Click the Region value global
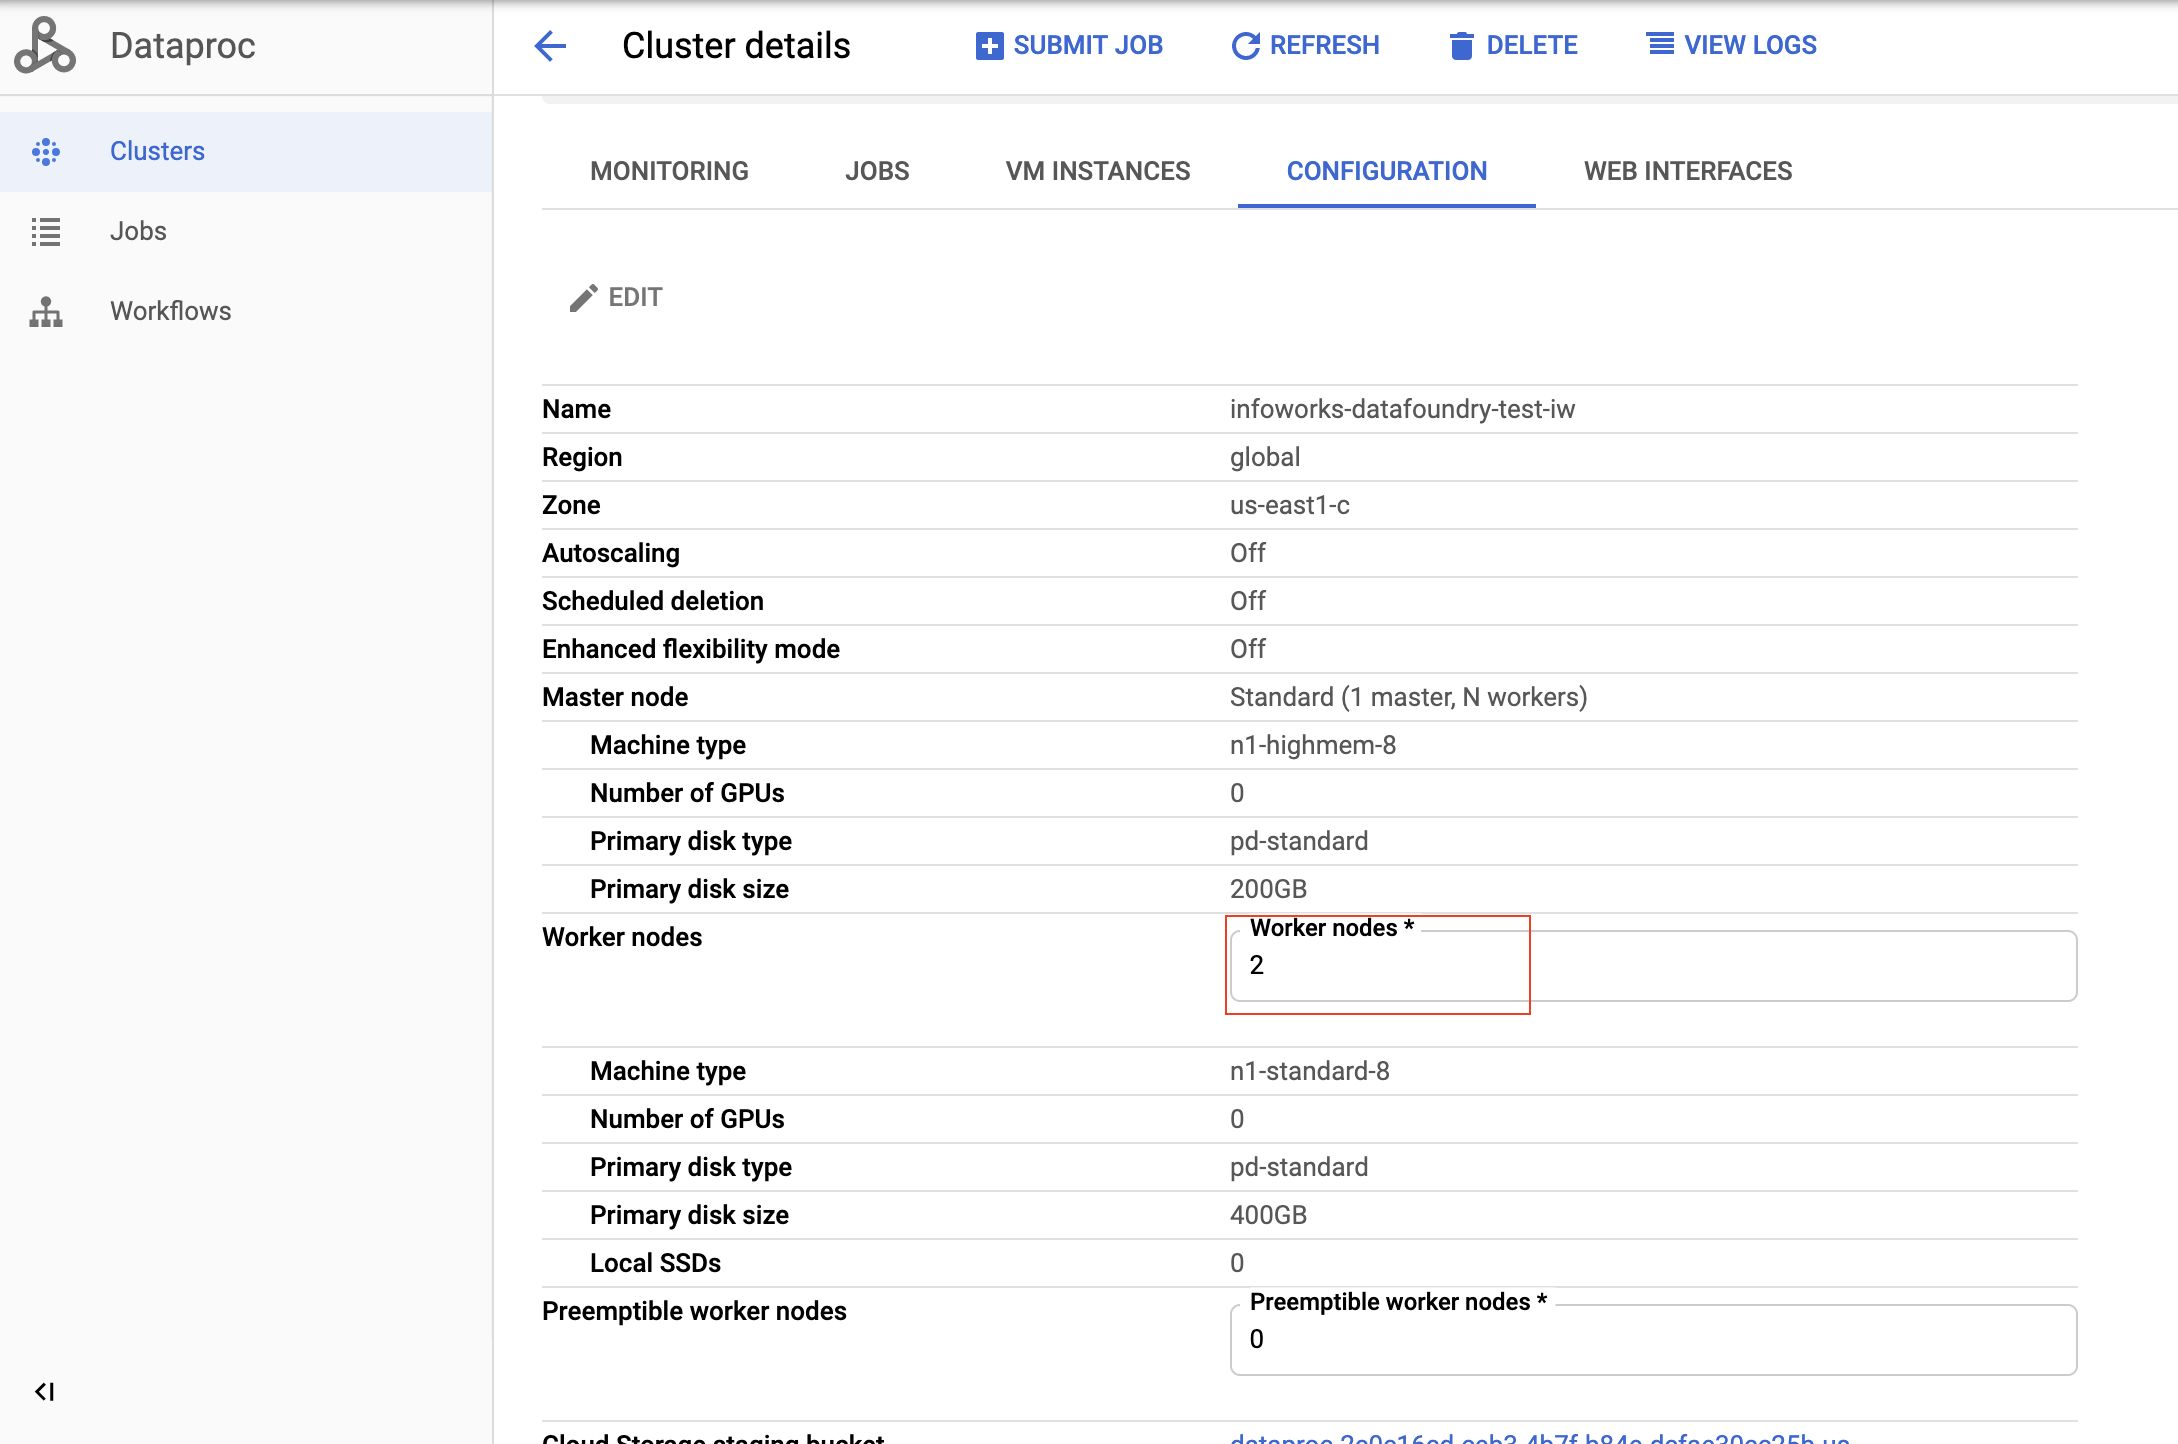The width and height of the screenshot is (2178, 1444). pos(1265,457)
